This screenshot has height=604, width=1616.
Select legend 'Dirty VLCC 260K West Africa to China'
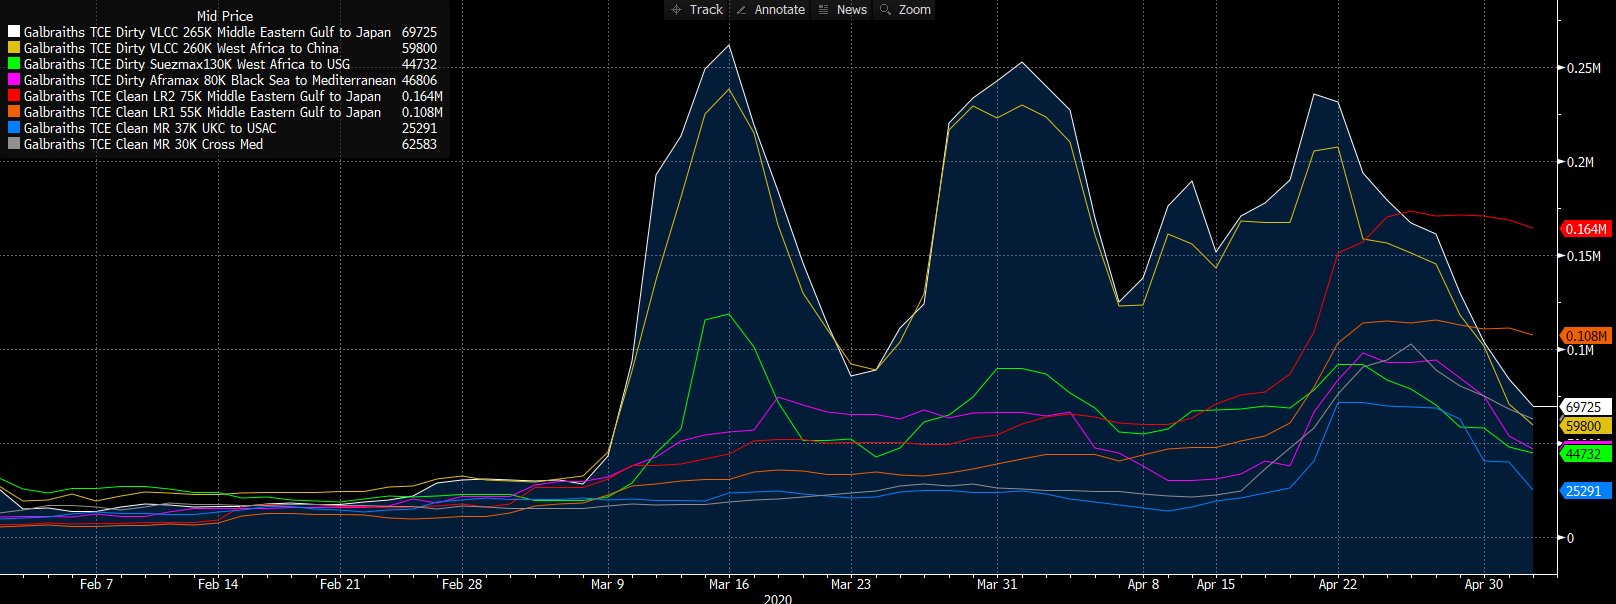[x=181, y=48]
